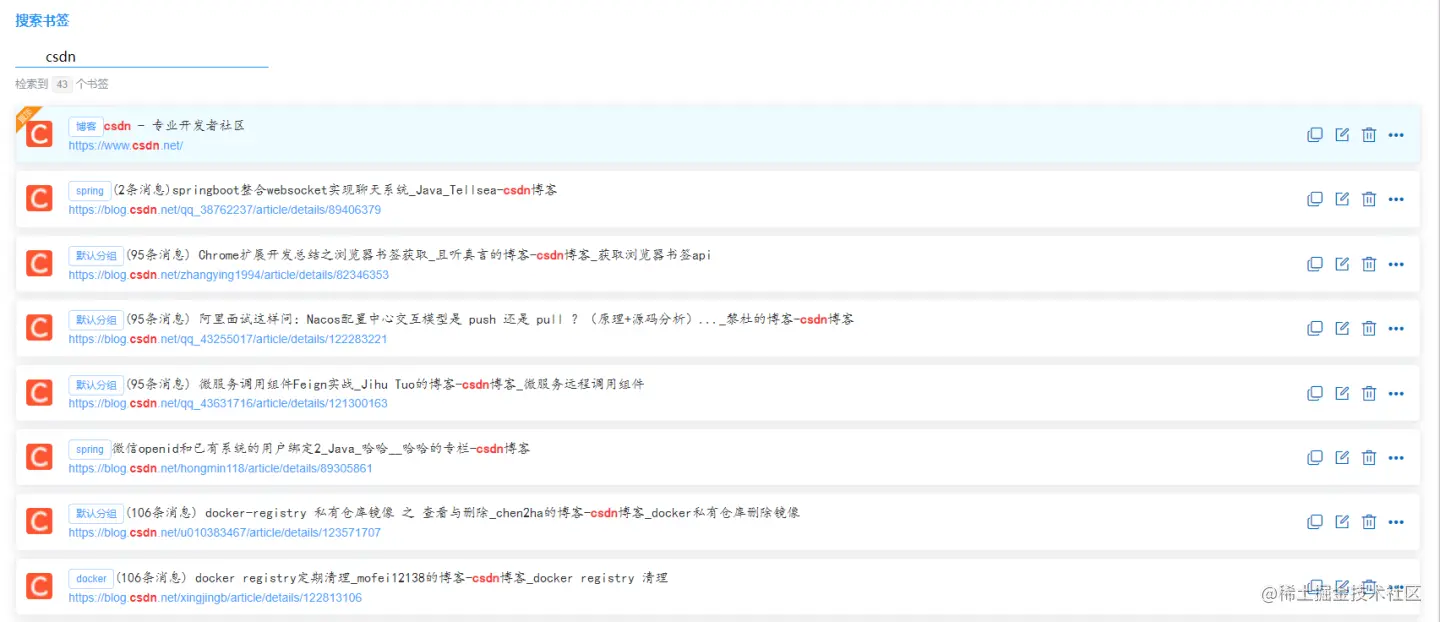Delete the Nacos配置中心 bookmark
1440x622 pixels.
1369,328
